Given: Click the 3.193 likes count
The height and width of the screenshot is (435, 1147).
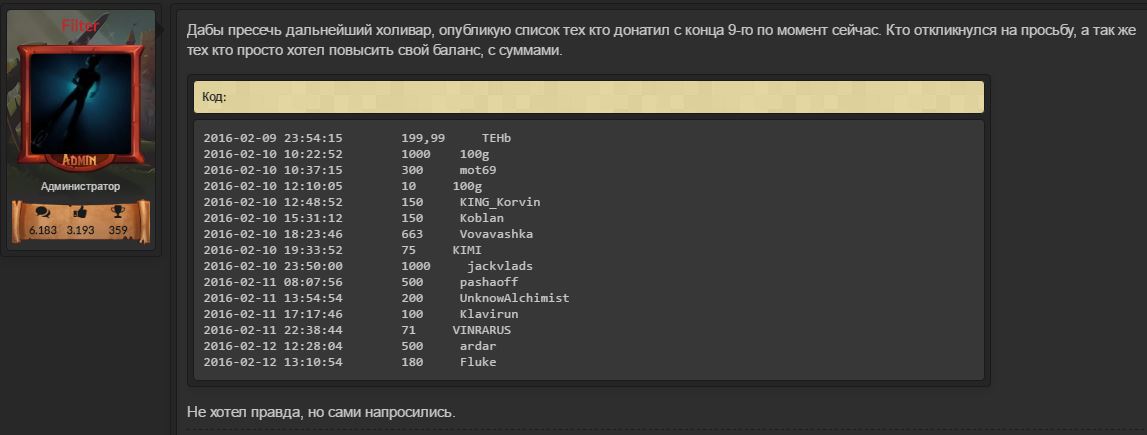Looking at the screenshot, I should coord(80,230).
